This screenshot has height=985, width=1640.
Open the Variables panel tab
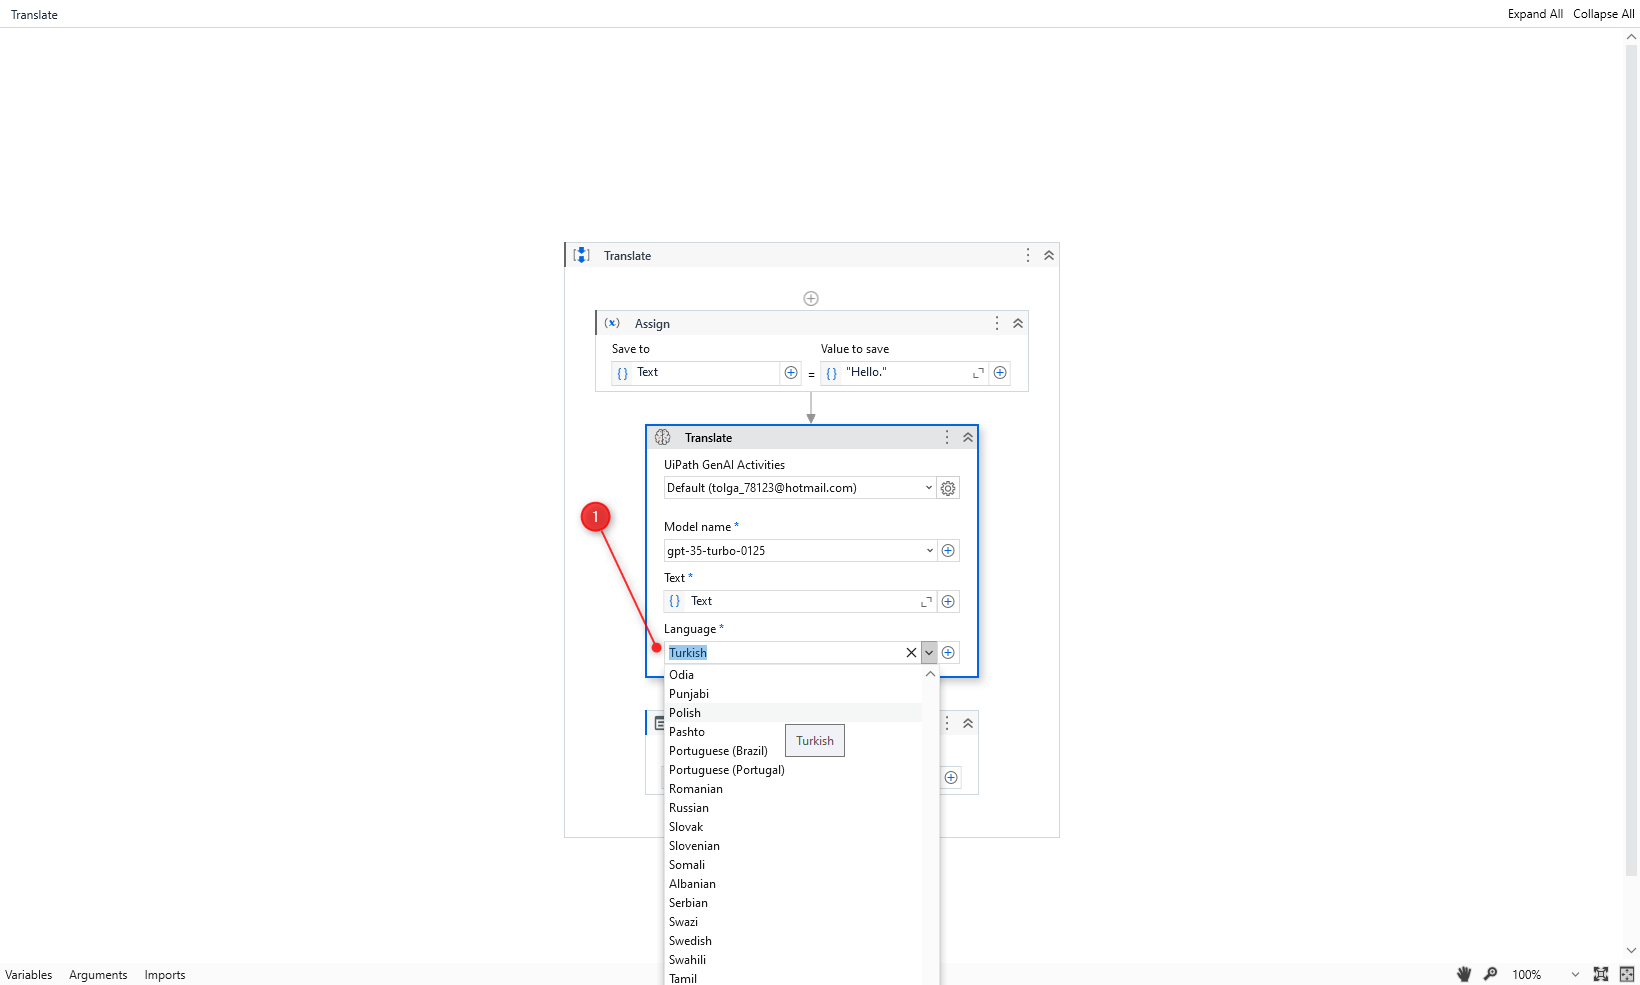[29, 975]
